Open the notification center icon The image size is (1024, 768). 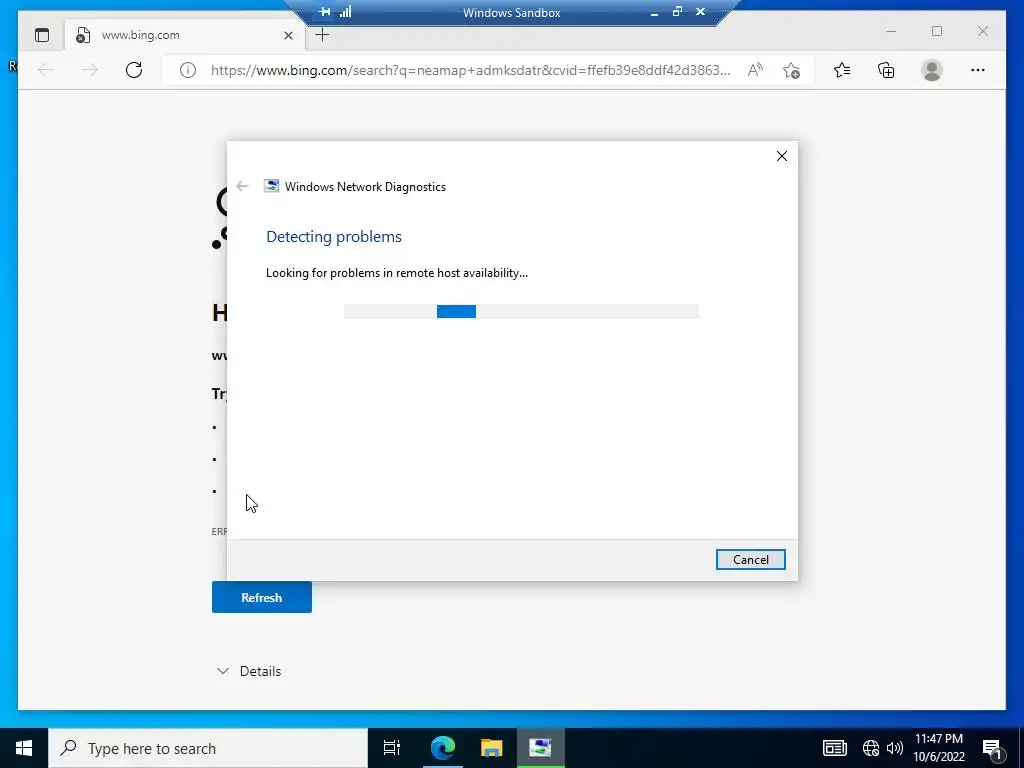pyautogui.click(x=992, y=749)
